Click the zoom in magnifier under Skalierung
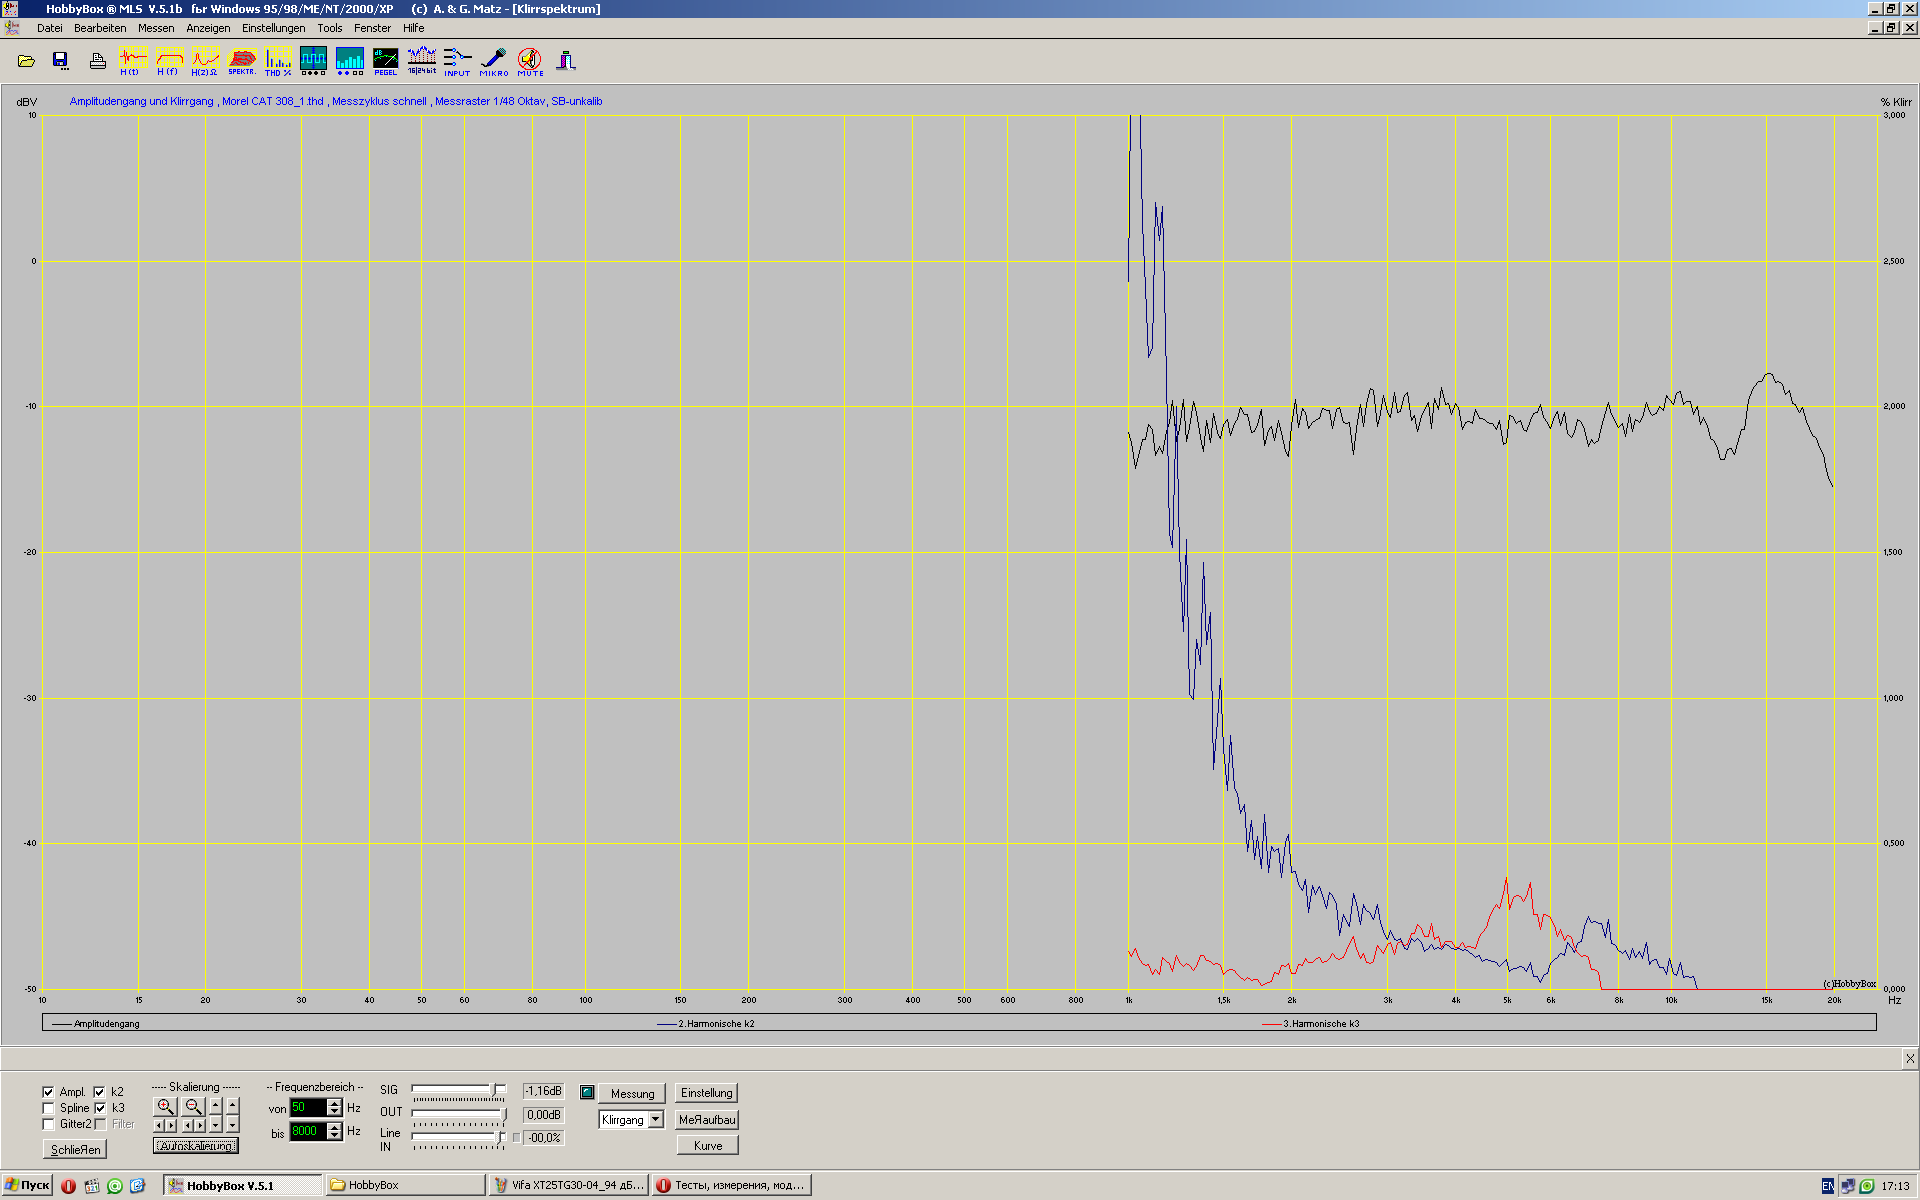This screenshot has height=1200, width=1920. [x=165, y=1106]
